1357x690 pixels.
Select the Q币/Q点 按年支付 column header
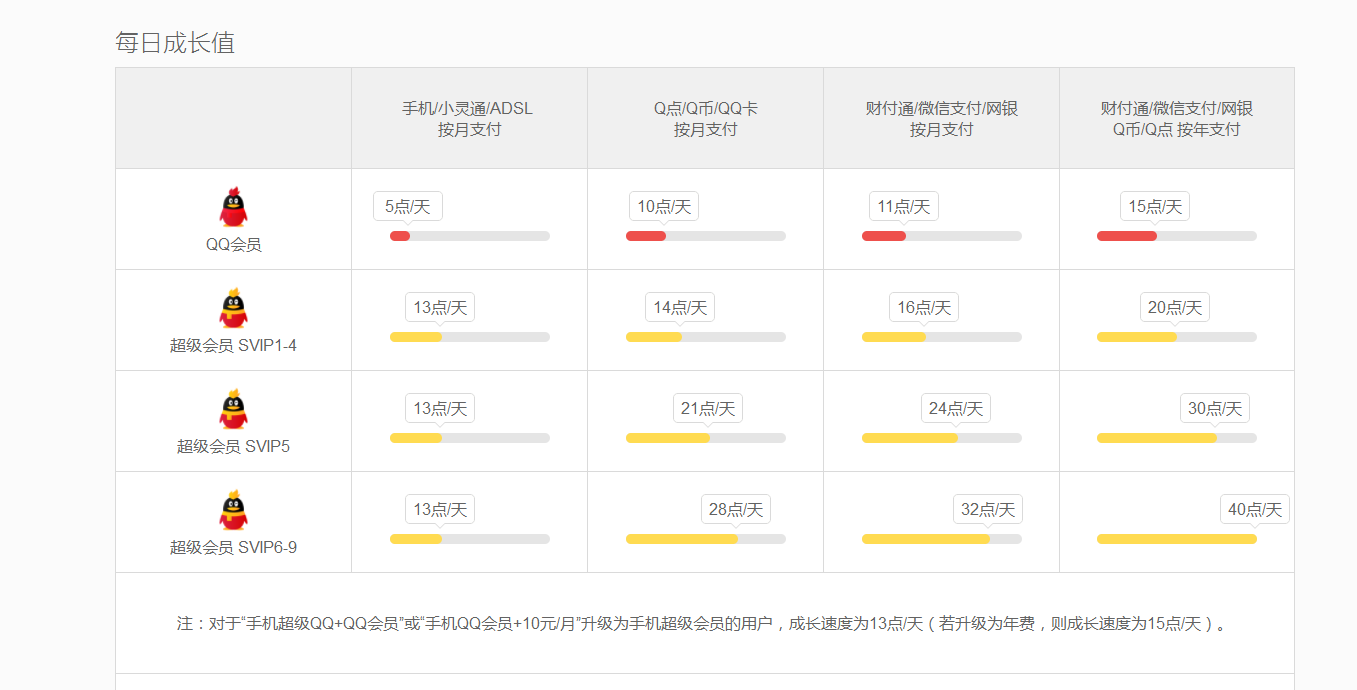tap(1177, 118)
